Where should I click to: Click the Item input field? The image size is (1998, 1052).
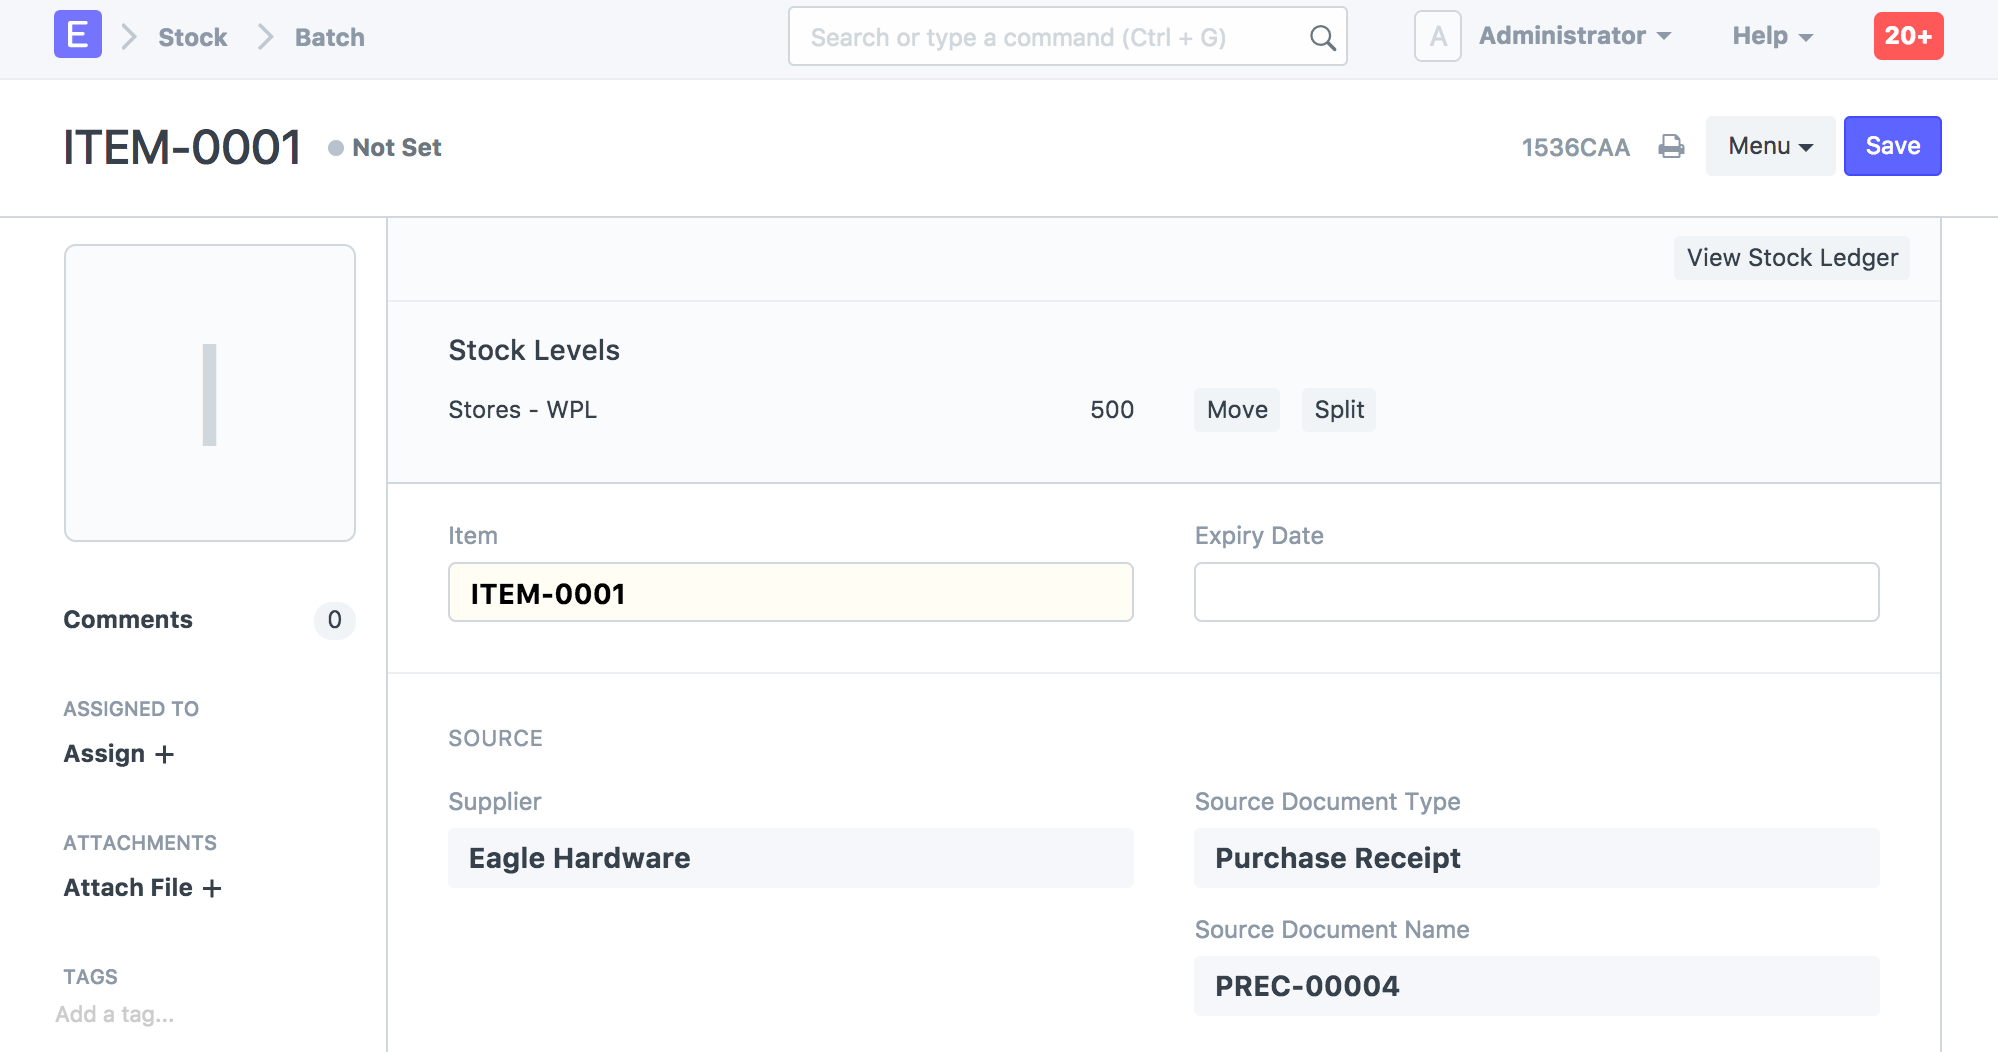pyautogui.click(x=790, y=592)
